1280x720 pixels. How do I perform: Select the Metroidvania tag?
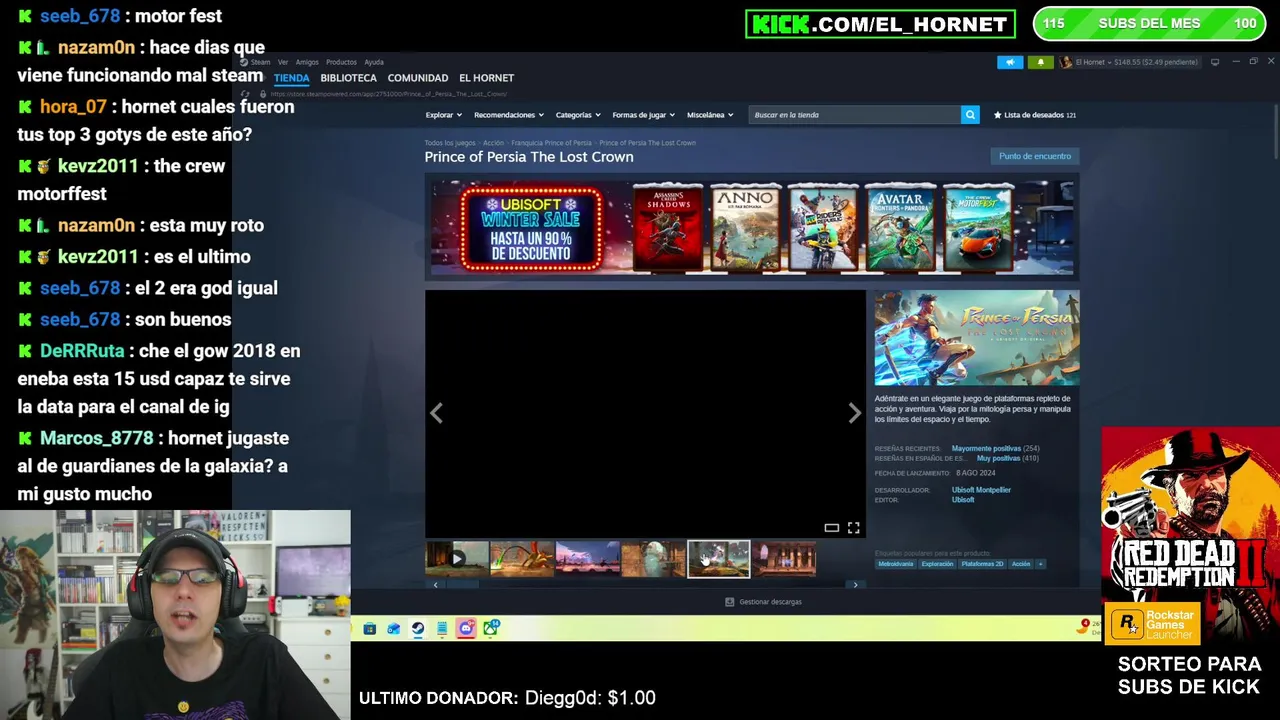point(895,564)
